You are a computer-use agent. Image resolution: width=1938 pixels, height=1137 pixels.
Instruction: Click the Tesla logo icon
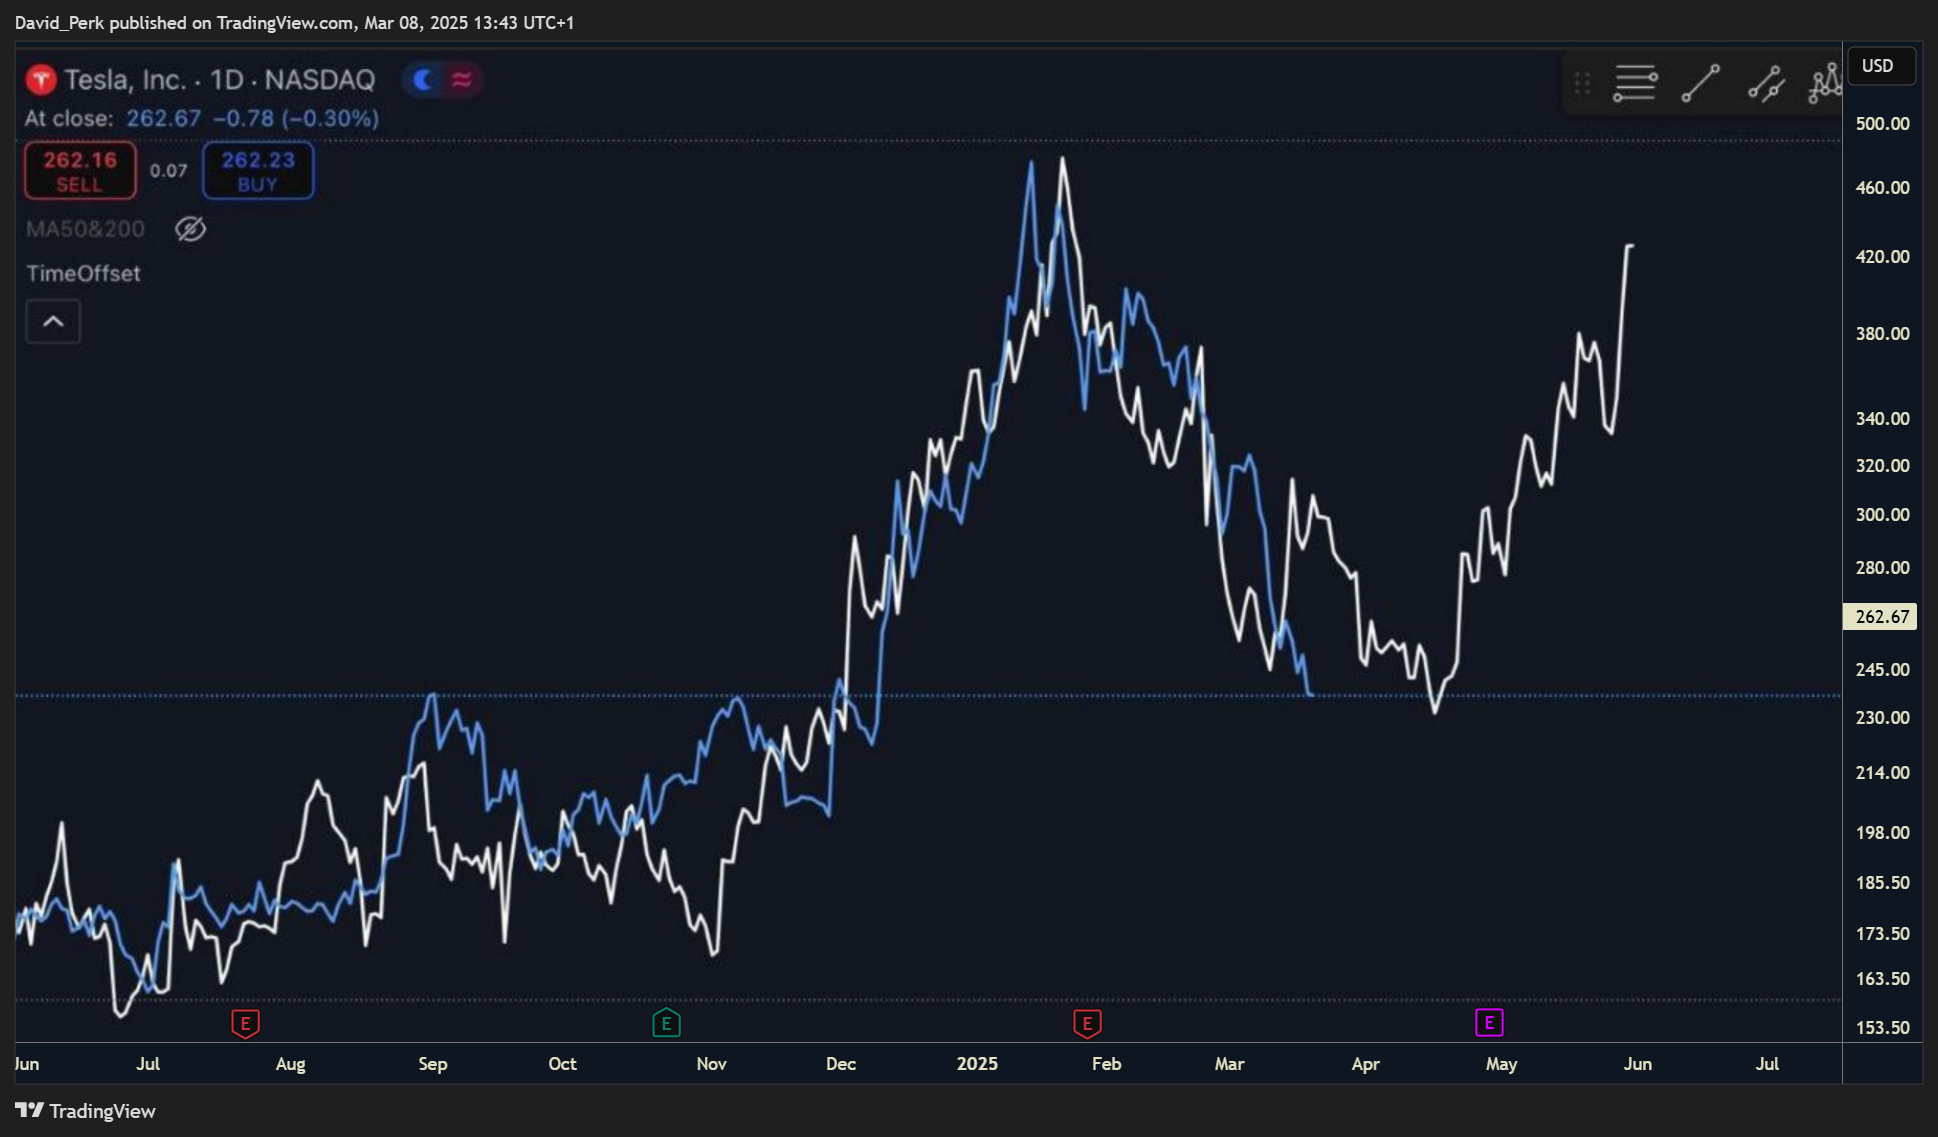click(41, 80)
